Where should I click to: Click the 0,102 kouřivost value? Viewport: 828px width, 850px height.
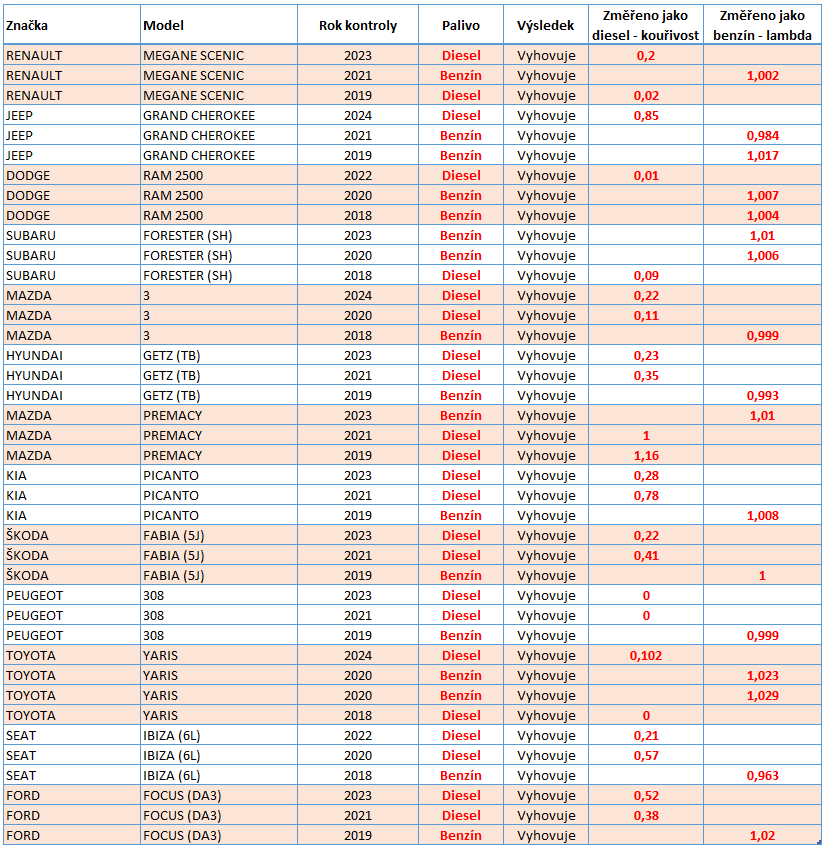tap(646, 656)
